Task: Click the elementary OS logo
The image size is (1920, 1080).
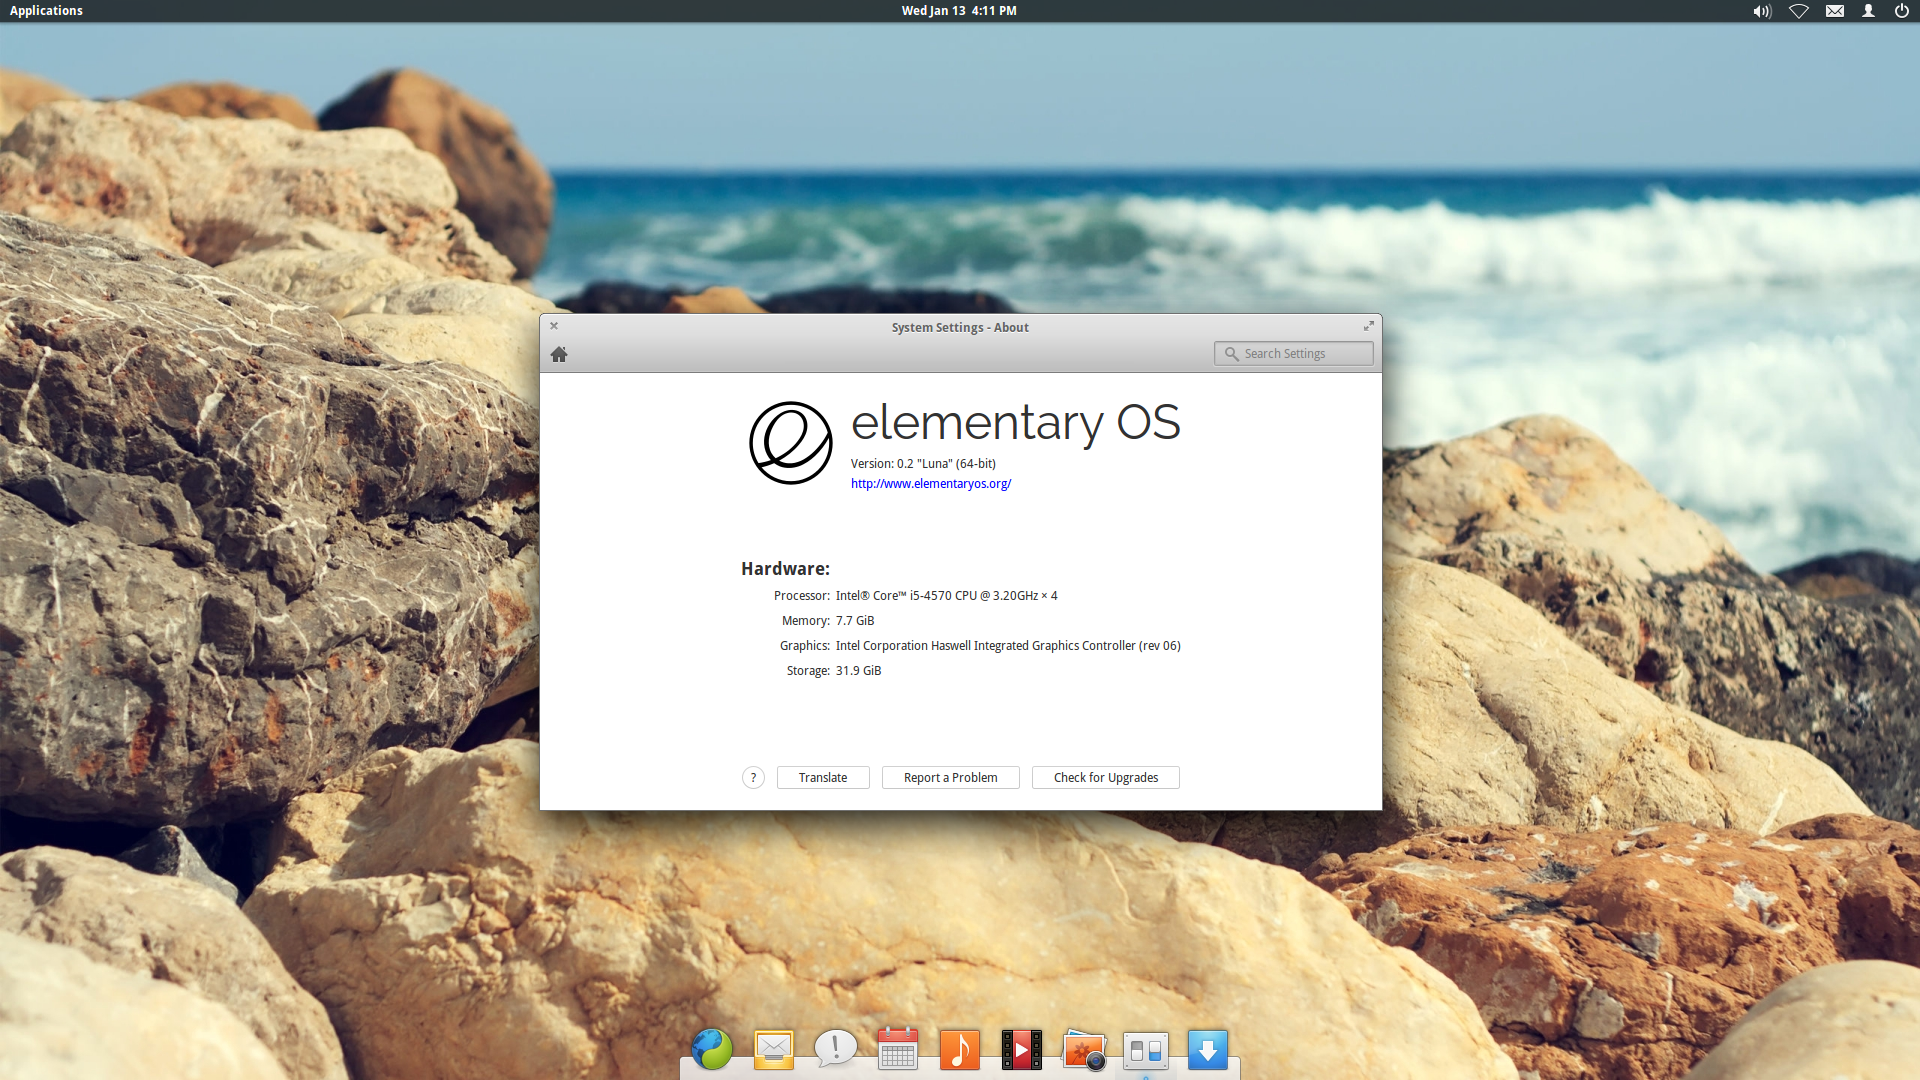Action: coord(791,443)
